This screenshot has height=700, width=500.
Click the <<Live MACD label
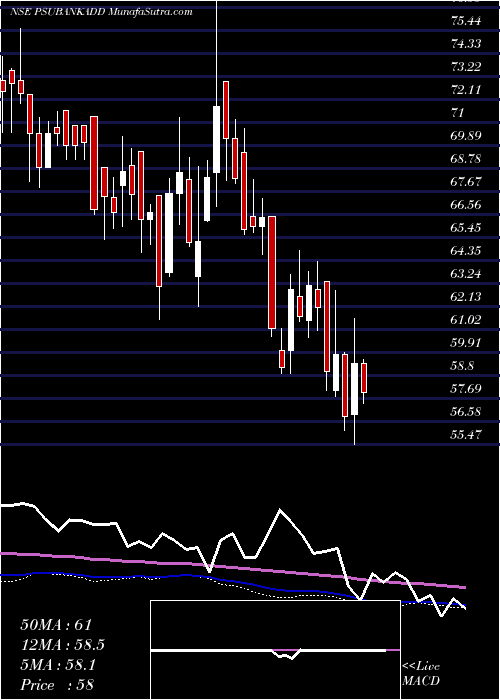tap(421, 674)
